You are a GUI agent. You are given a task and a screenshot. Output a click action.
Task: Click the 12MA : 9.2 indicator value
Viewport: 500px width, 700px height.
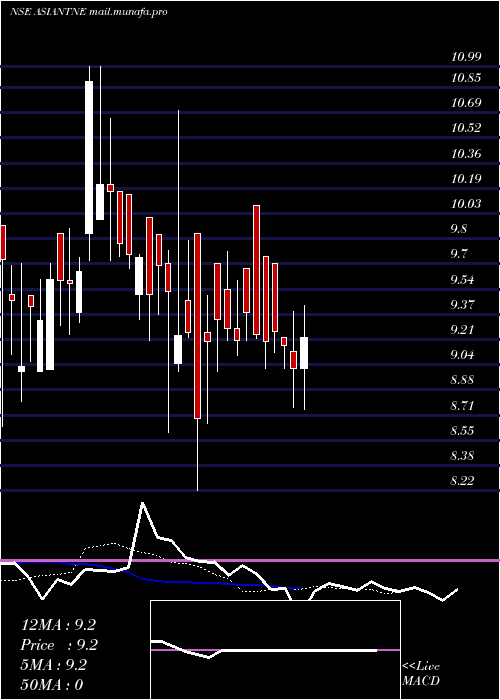tap(58, 625)
